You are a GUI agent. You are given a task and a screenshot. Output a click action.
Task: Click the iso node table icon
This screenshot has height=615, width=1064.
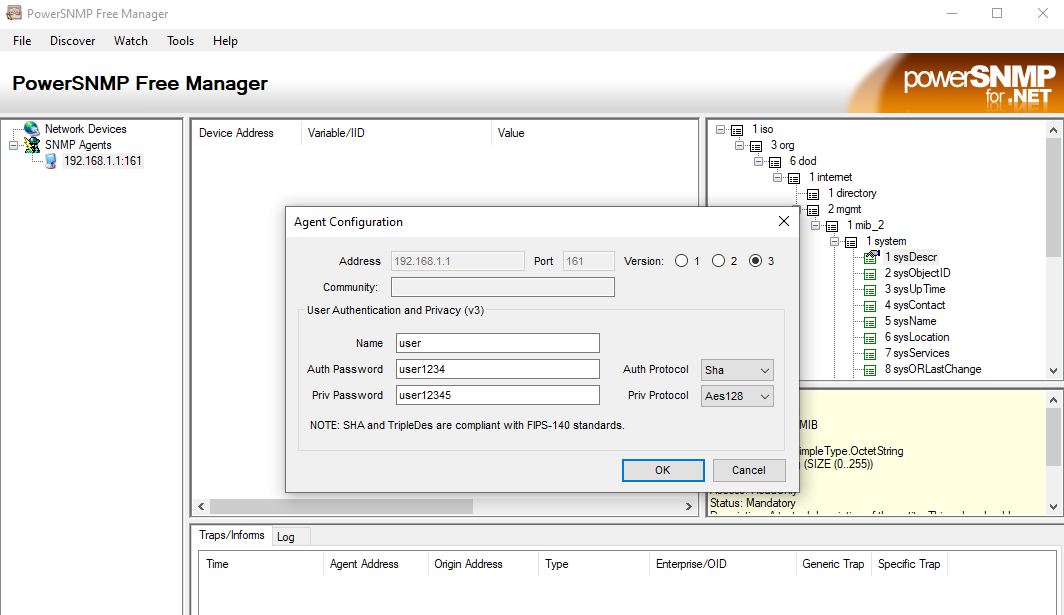tap(737, 130)
